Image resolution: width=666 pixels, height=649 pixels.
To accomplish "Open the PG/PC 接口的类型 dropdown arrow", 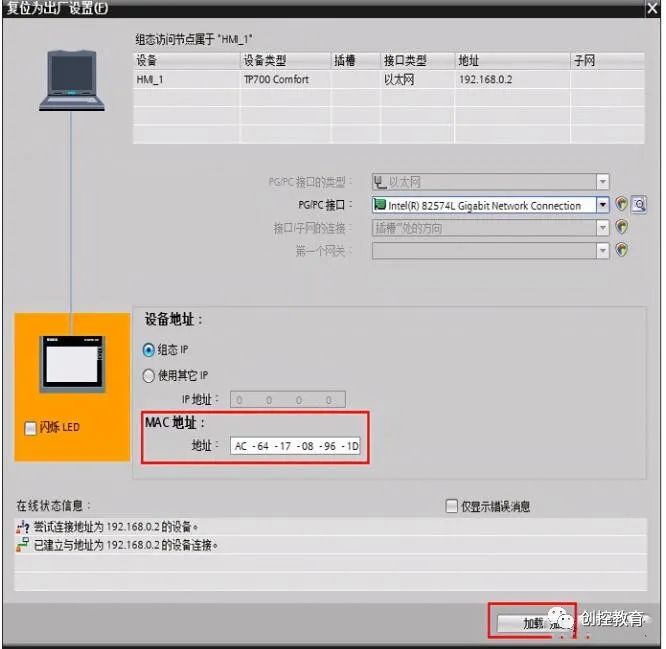I will (602, 182).
